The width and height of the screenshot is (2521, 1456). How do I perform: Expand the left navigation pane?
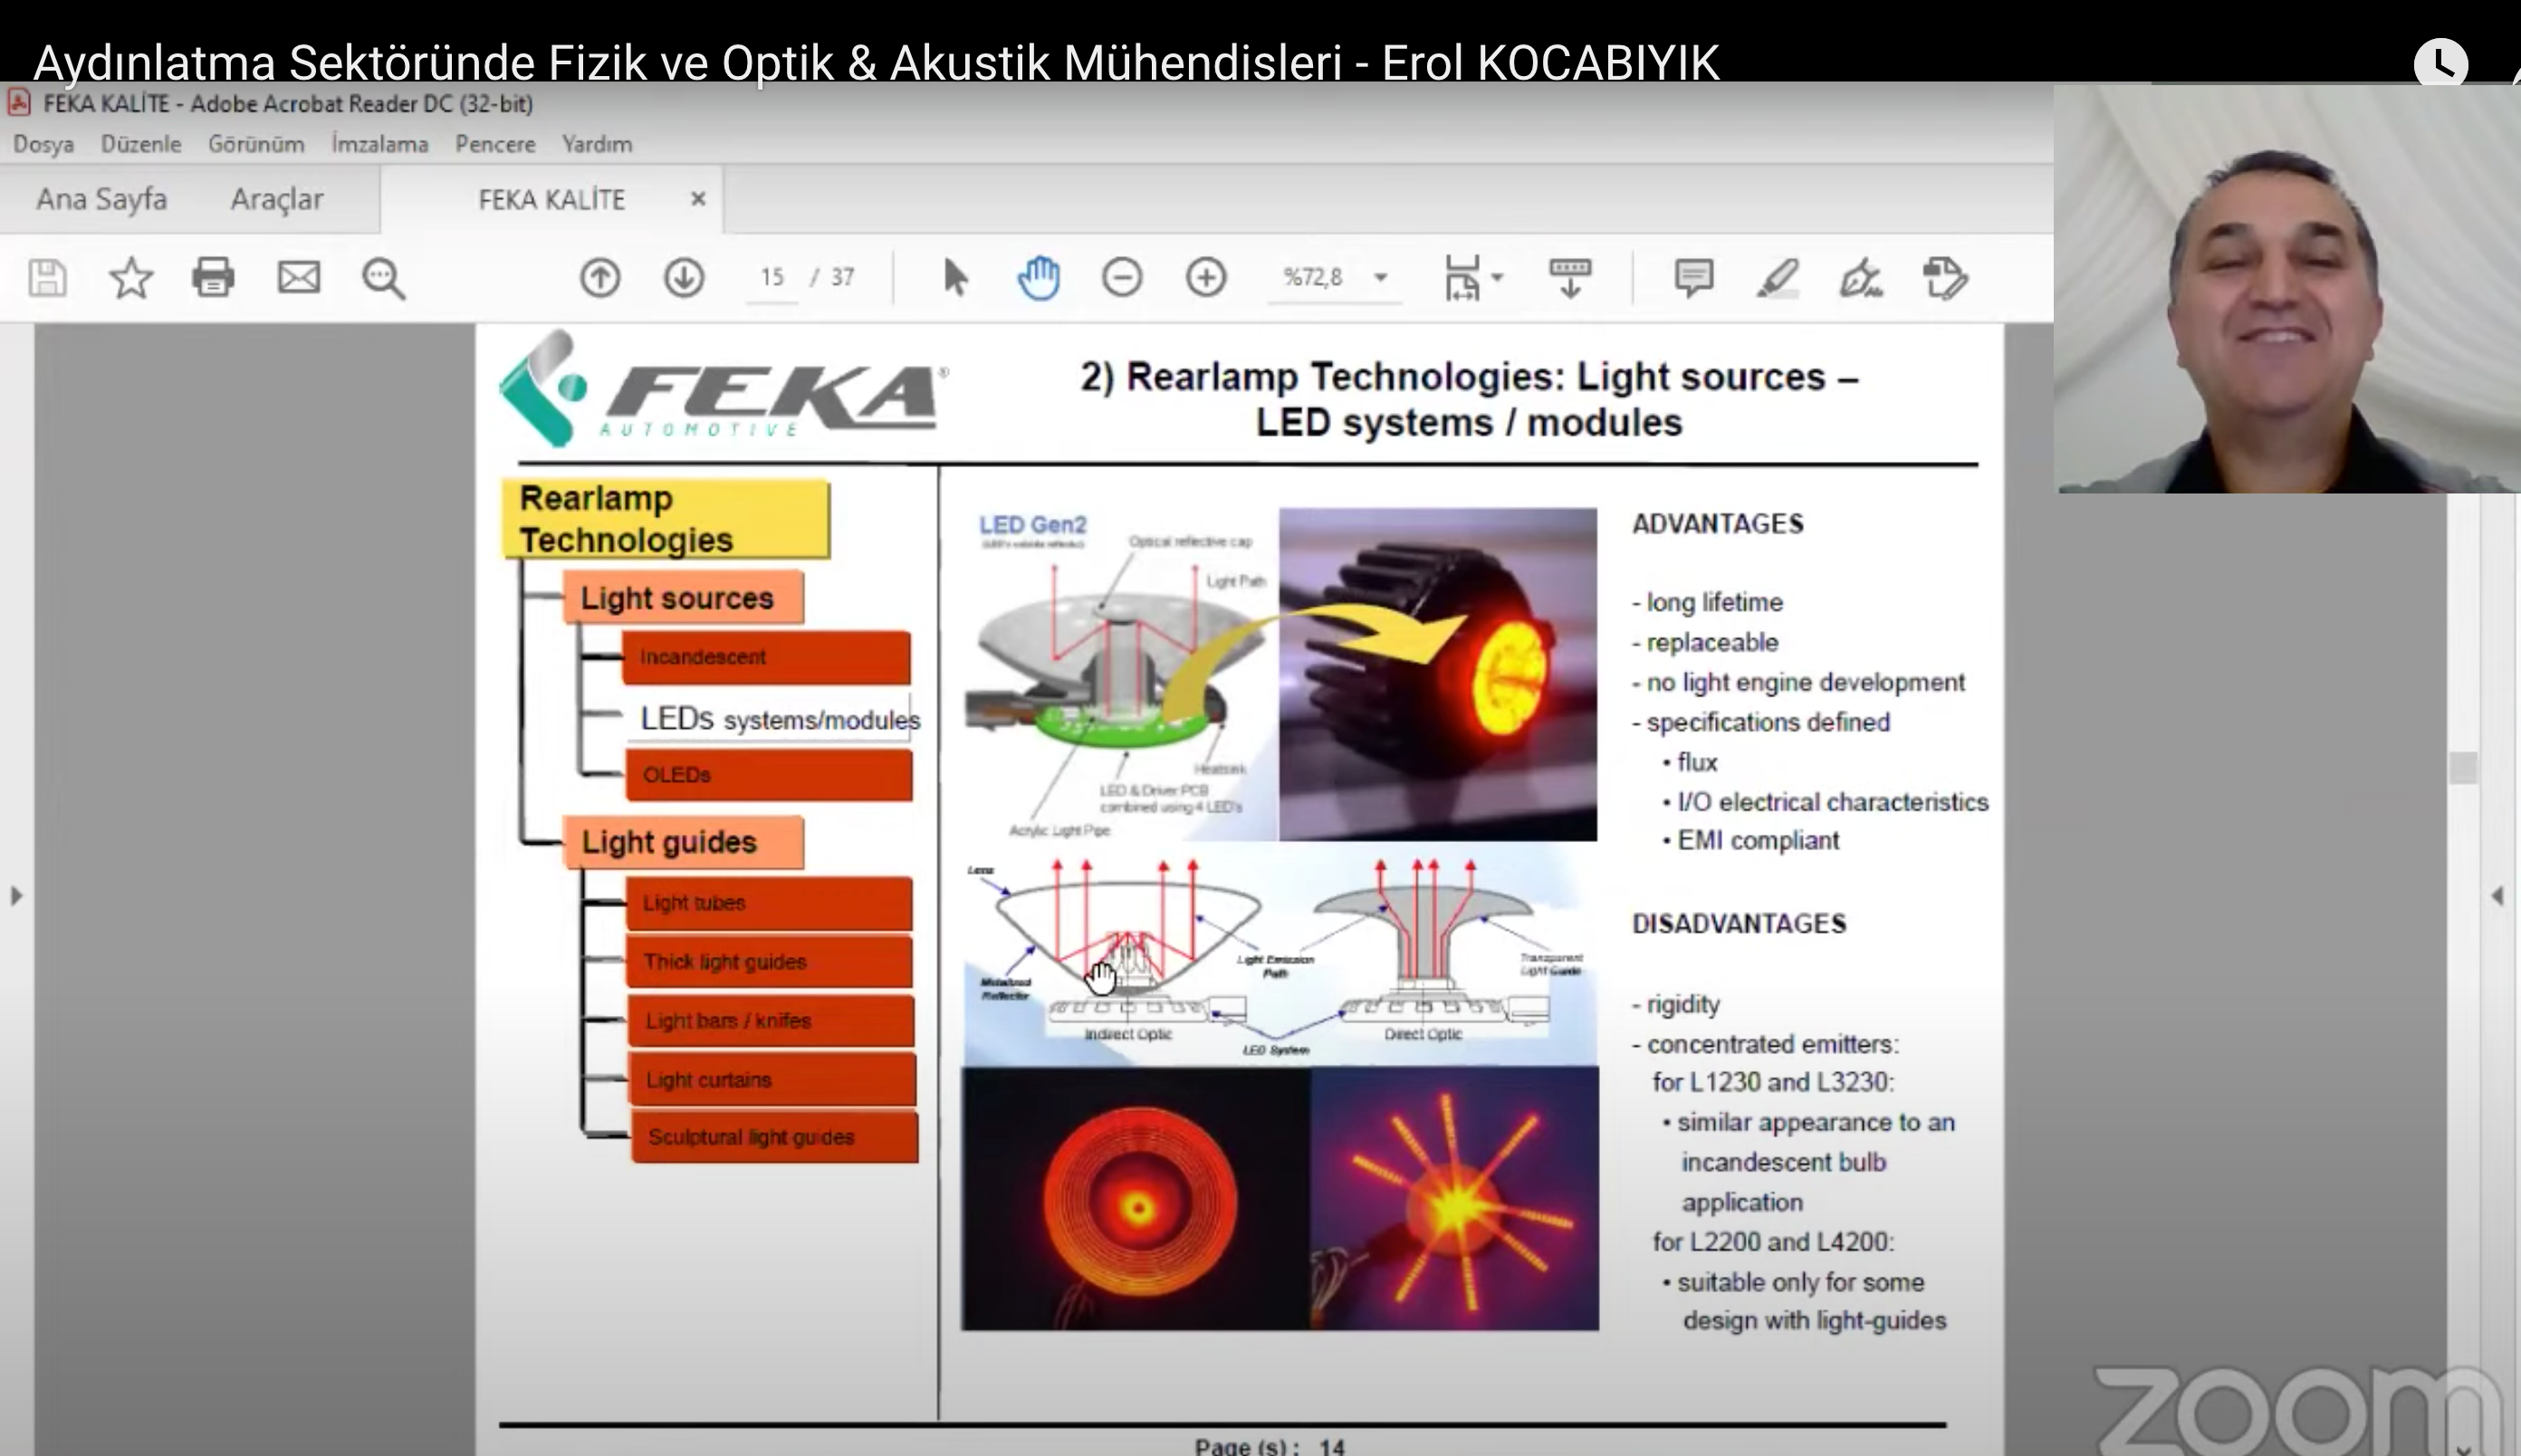[15, 895]
